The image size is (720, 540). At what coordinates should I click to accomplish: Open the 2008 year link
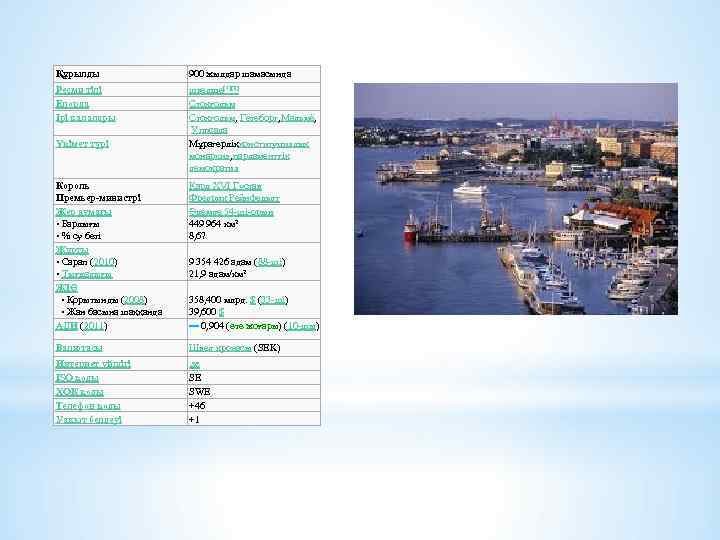[x=134, y=300]
